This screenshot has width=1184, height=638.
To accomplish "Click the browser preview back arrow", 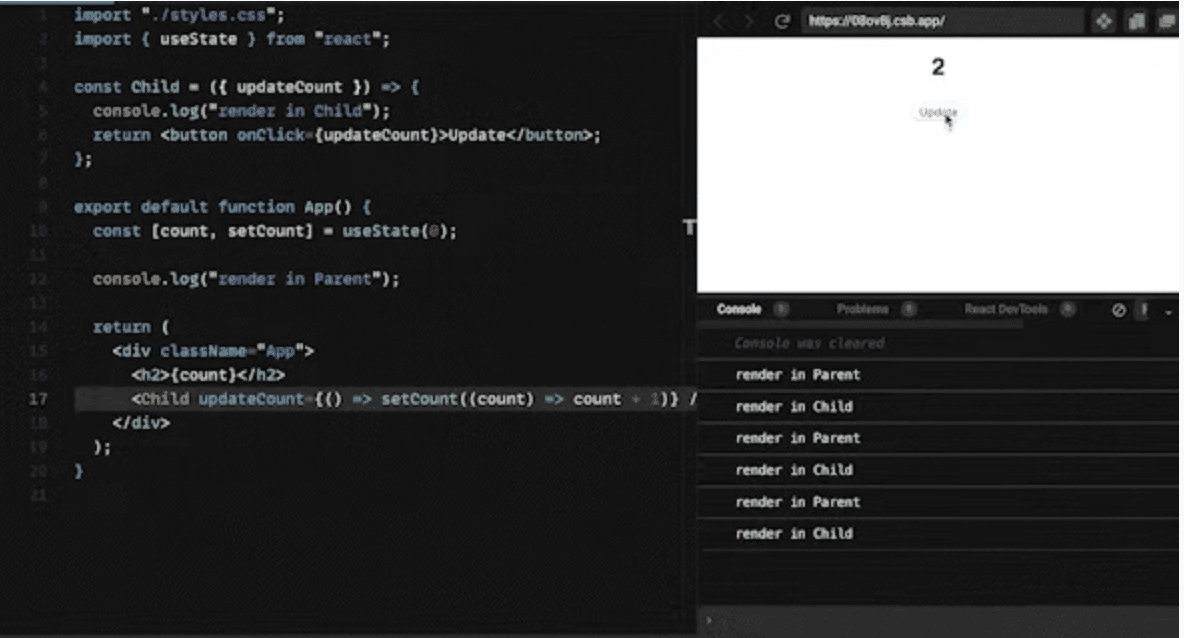I will pyautogui.click(x=720, y=21).
